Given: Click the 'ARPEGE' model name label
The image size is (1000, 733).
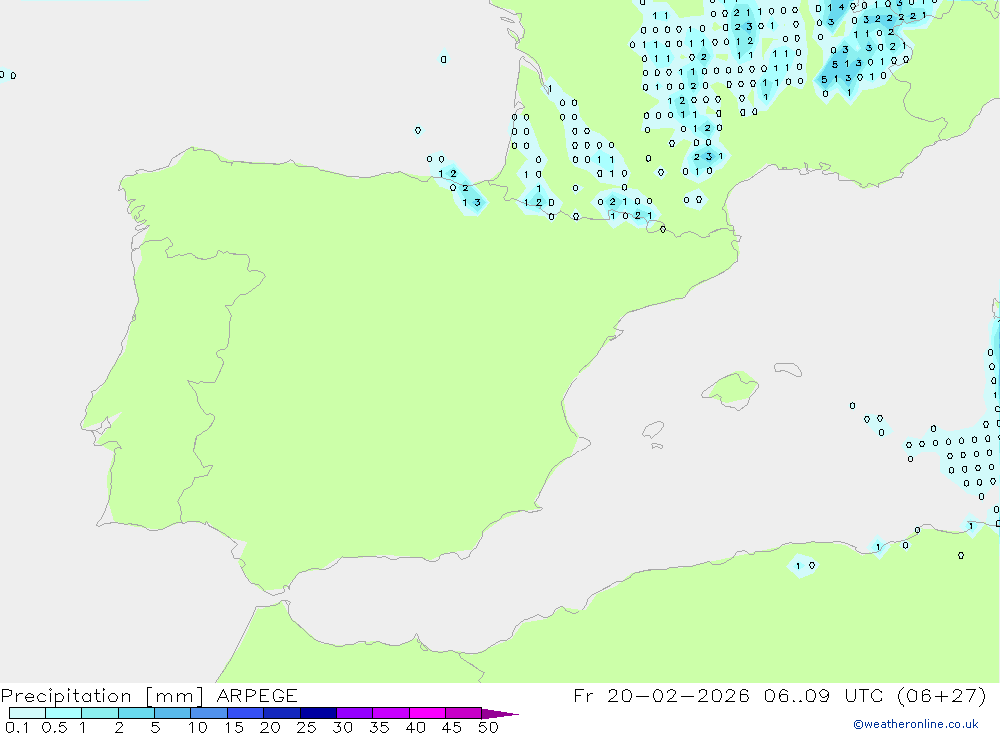Looking at the screenshot, I should [257, 695].
